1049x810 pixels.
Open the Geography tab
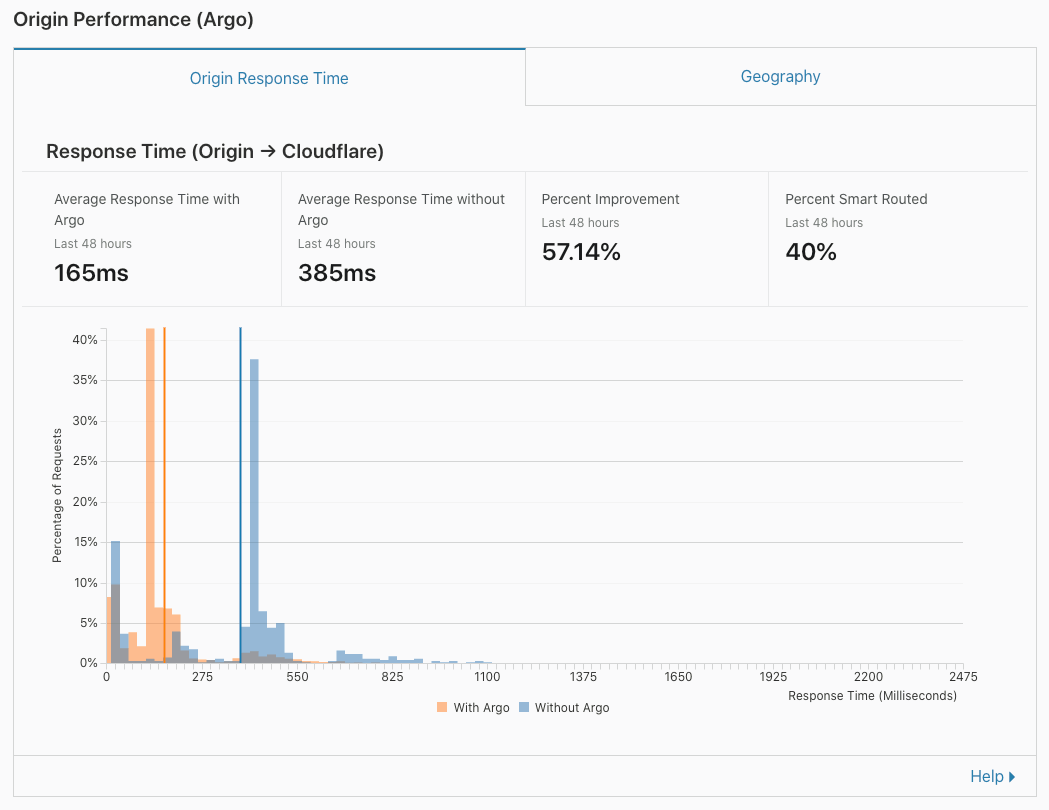point(780,76)
